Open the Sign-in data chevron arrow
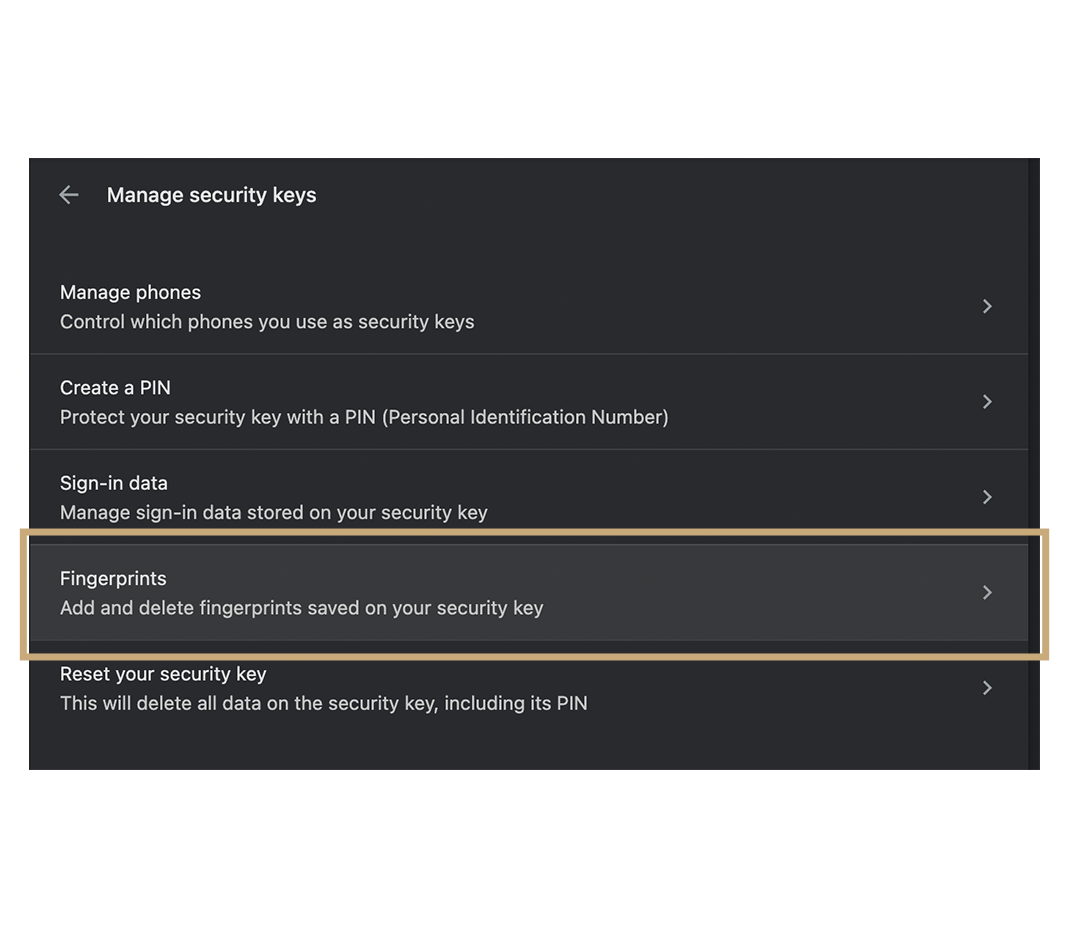The width and height of the screenshot is (1070, 928). (987, 497)
